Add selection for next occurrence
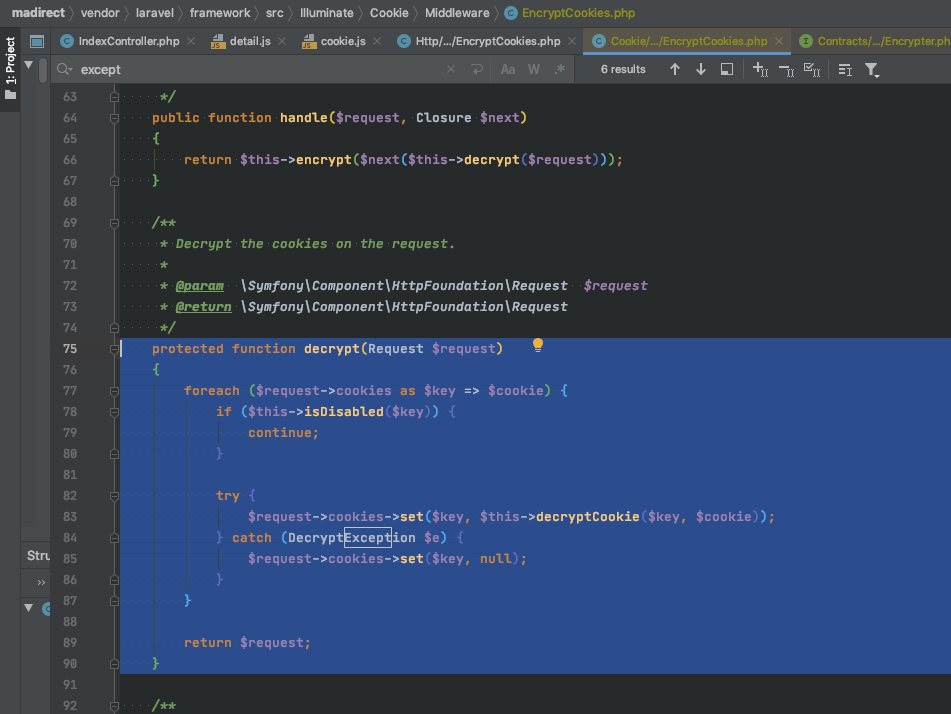The width and height of the screenshot is (951, 714). [x=760, y=69]
